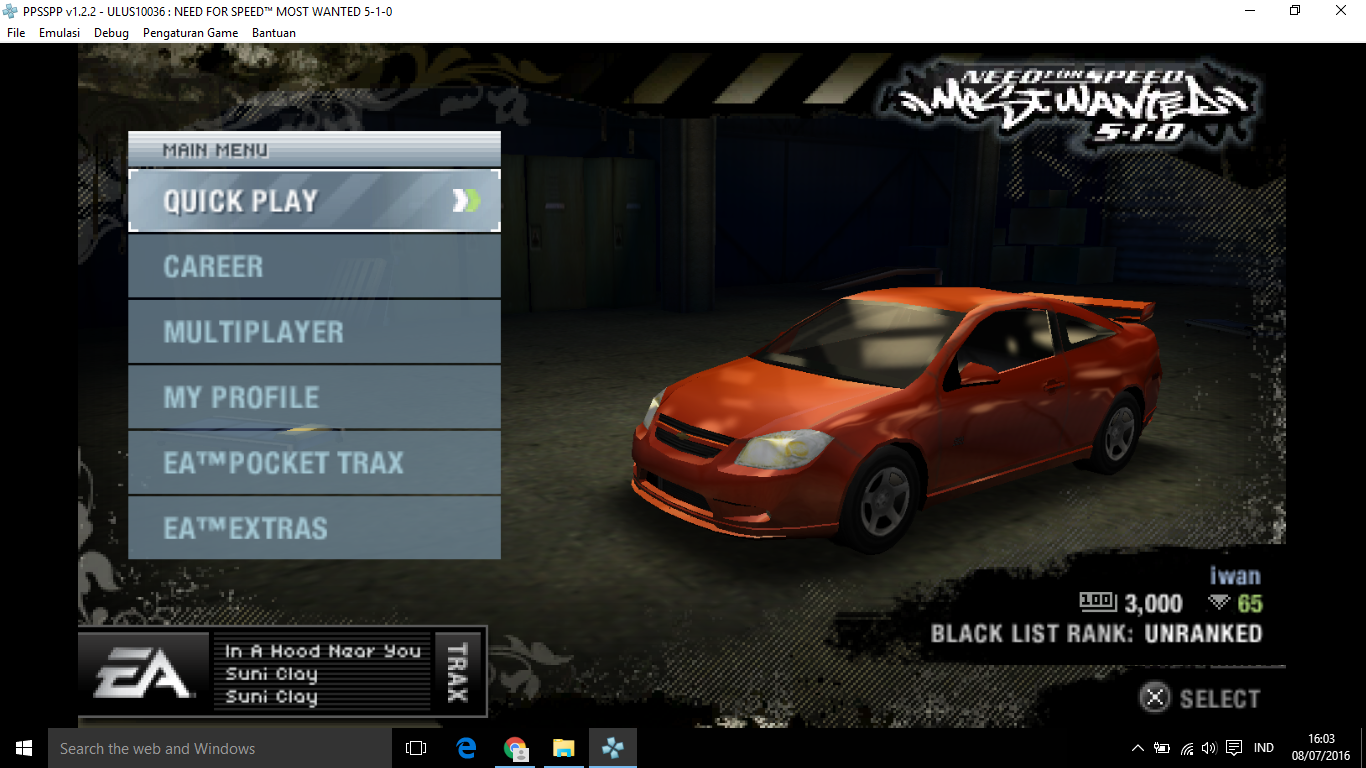Click the Search the web and Windows box
Screen dimensions: 1366x768
click(220, 748)
